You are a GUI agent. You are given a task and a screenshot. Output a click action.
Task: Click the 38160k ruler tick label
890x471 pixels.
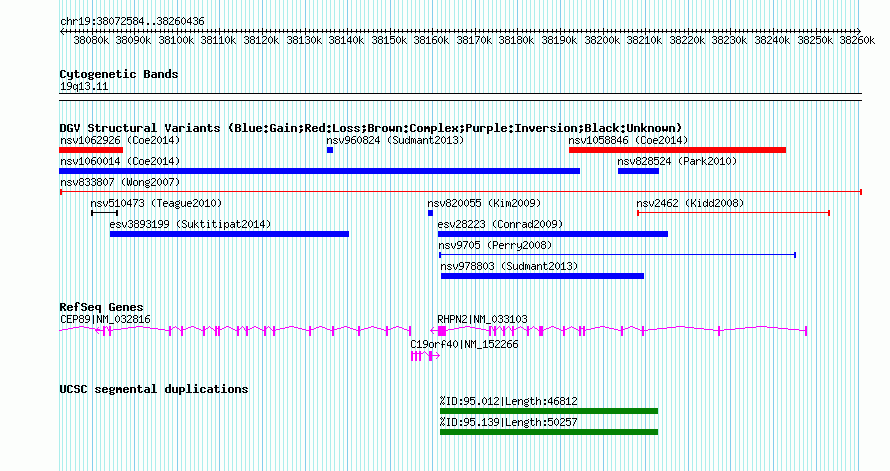(x=431, y=40)
